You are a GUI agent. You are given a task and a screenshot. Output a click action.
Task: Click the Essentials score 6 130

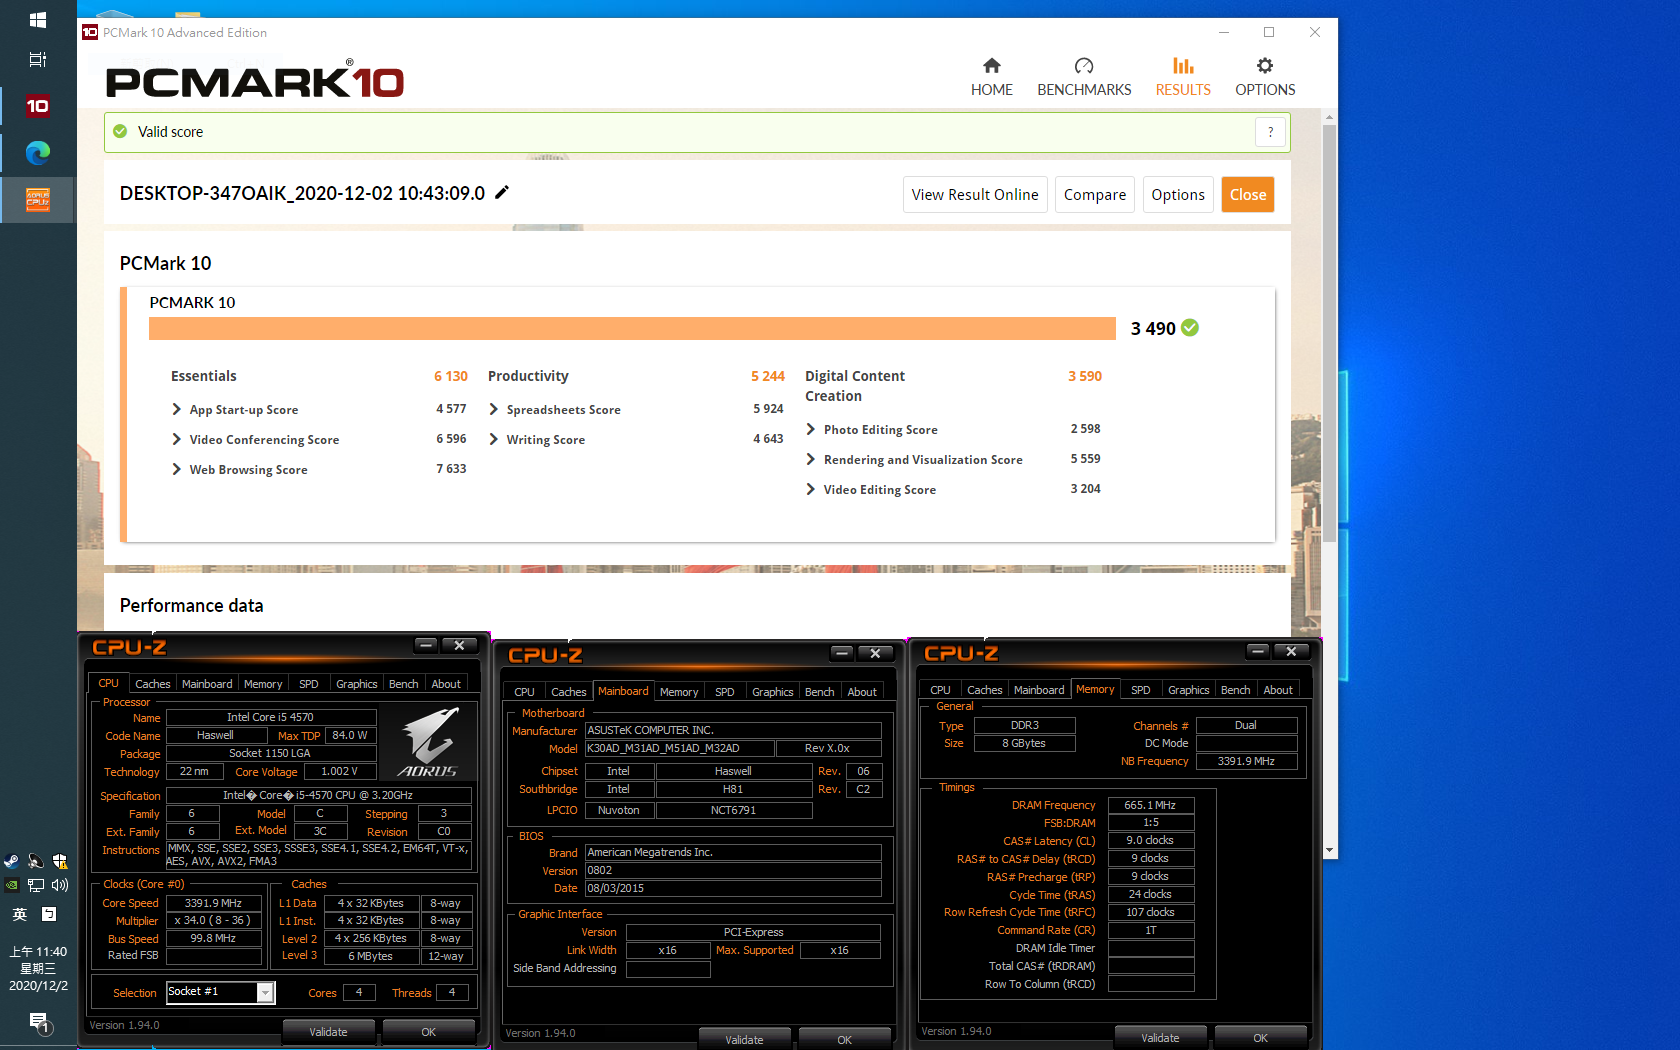pos(451,376)
